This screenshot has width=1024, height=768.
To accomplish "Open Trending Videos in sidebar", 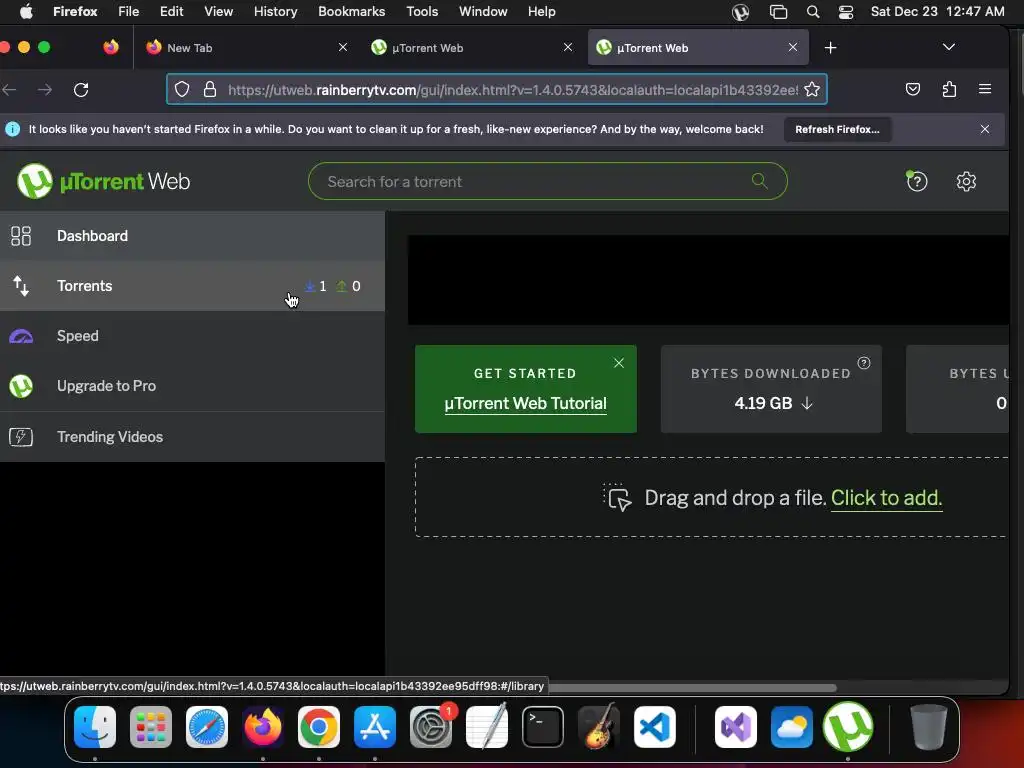I will [x=192, y=437].
